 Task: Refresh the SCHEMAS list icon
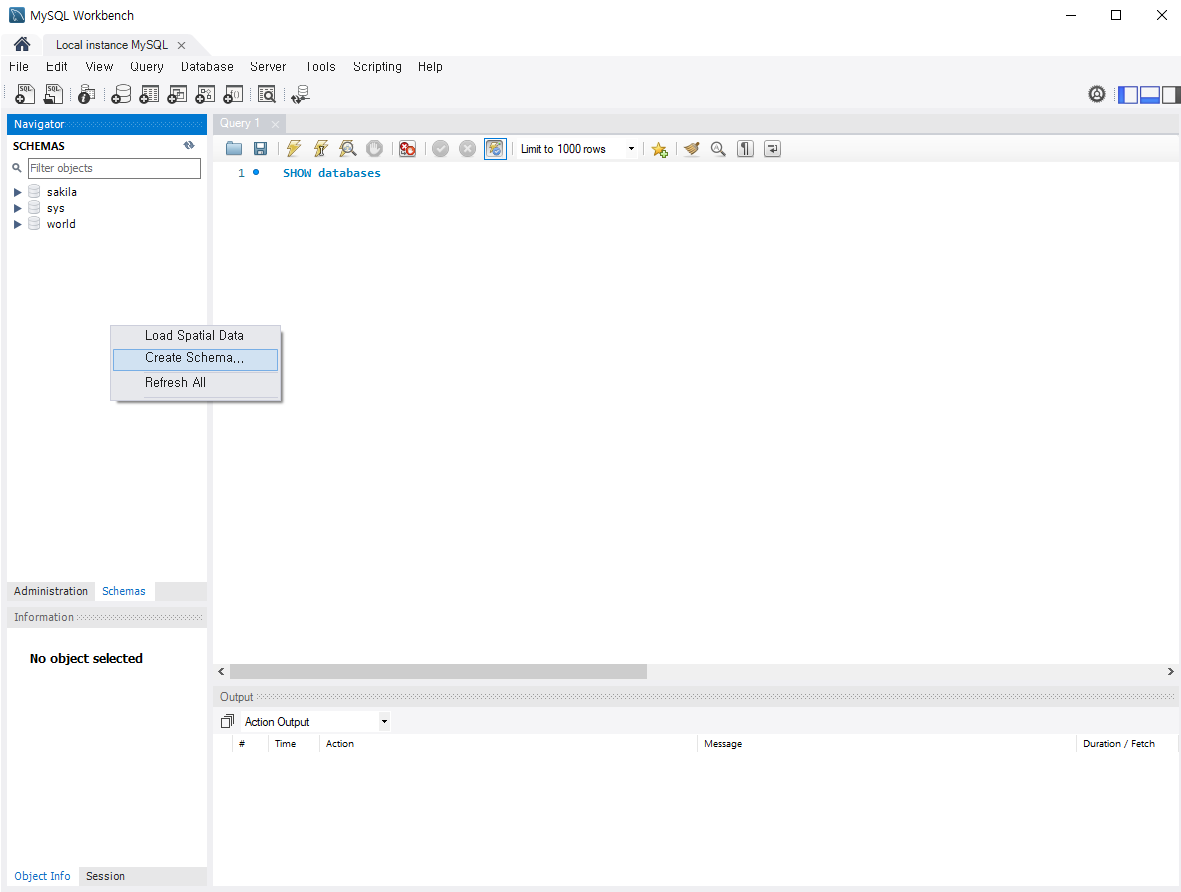point(188,145)
